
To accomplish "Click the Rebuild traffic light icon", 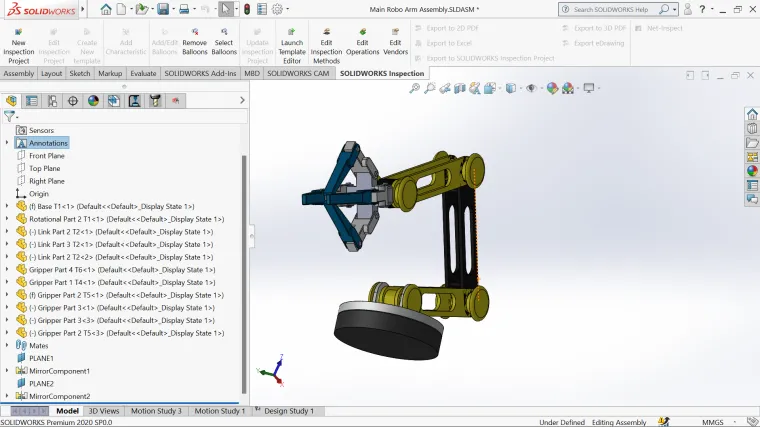I will click(249, 9).
